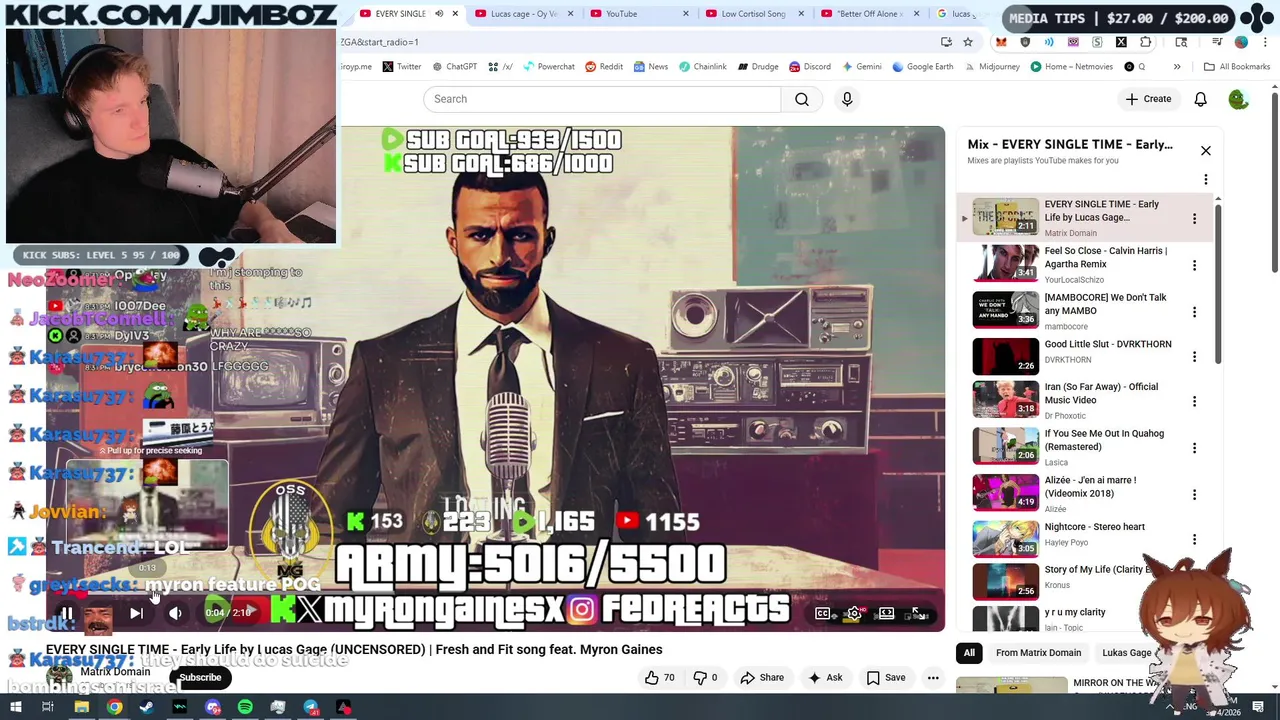Bookmark this page with star icon
This screenshot has width=1280, height=720.
point(967,42)
